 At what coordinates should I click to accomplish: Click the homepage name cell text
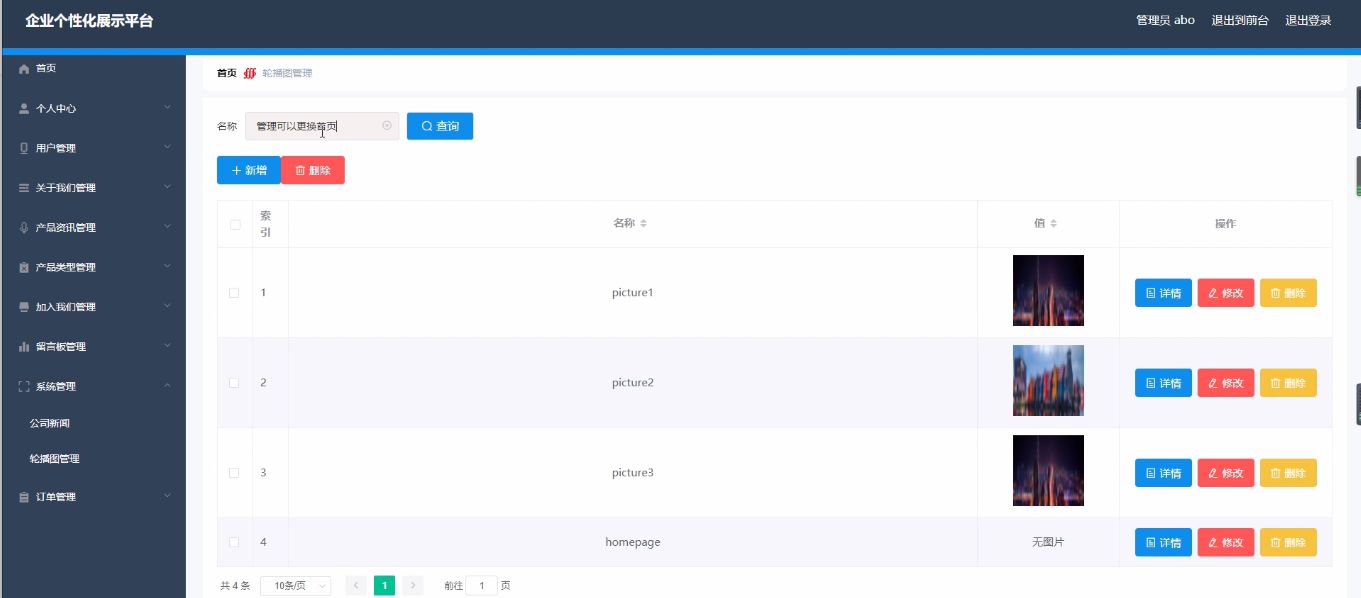coord(633,542)
